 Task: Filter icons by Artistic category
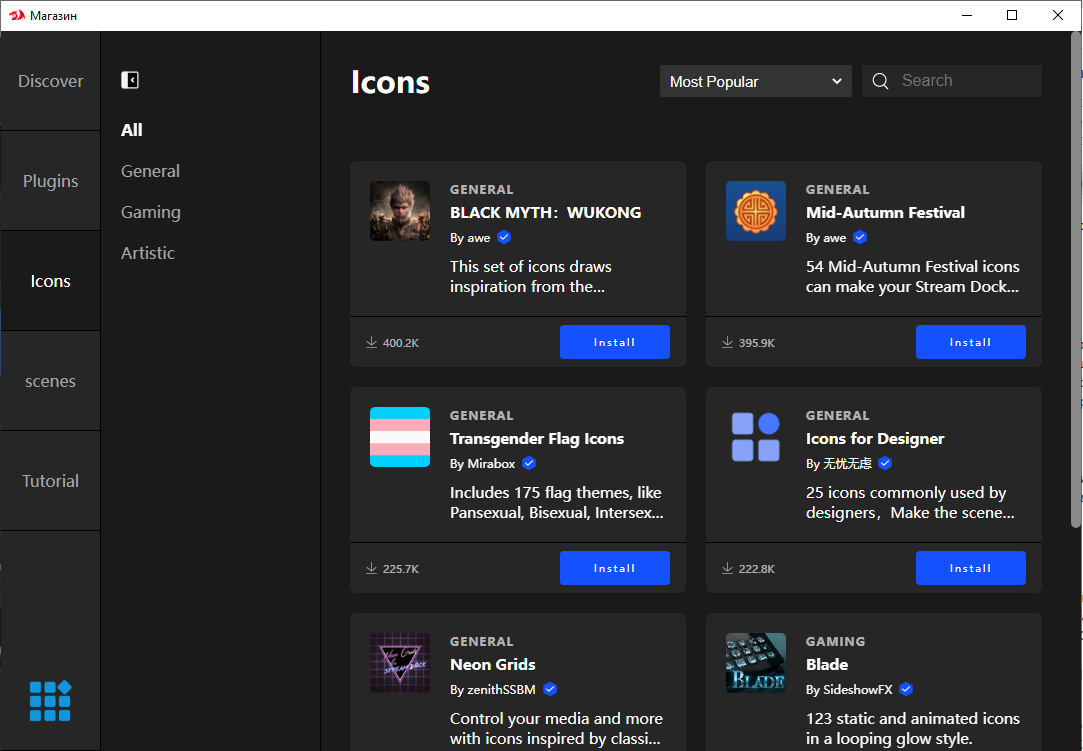[148, 253]
